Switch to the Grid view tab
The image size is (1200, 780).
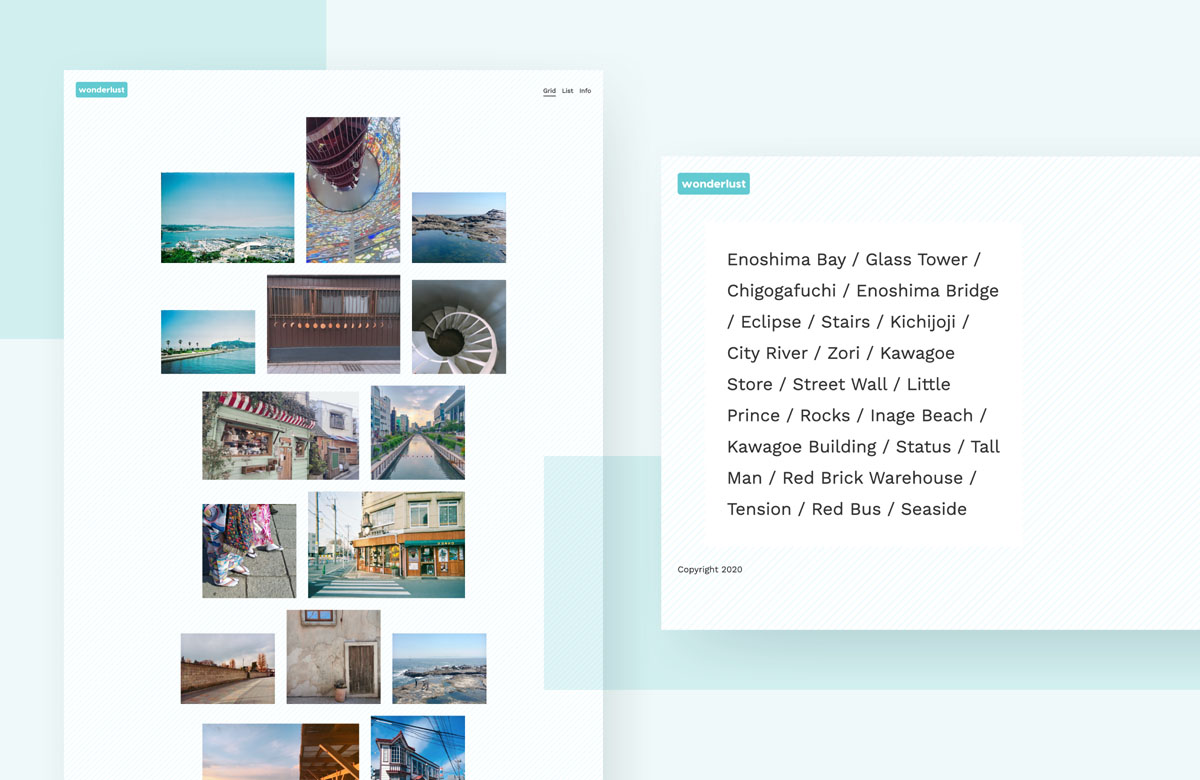click(x=549, y=91)
